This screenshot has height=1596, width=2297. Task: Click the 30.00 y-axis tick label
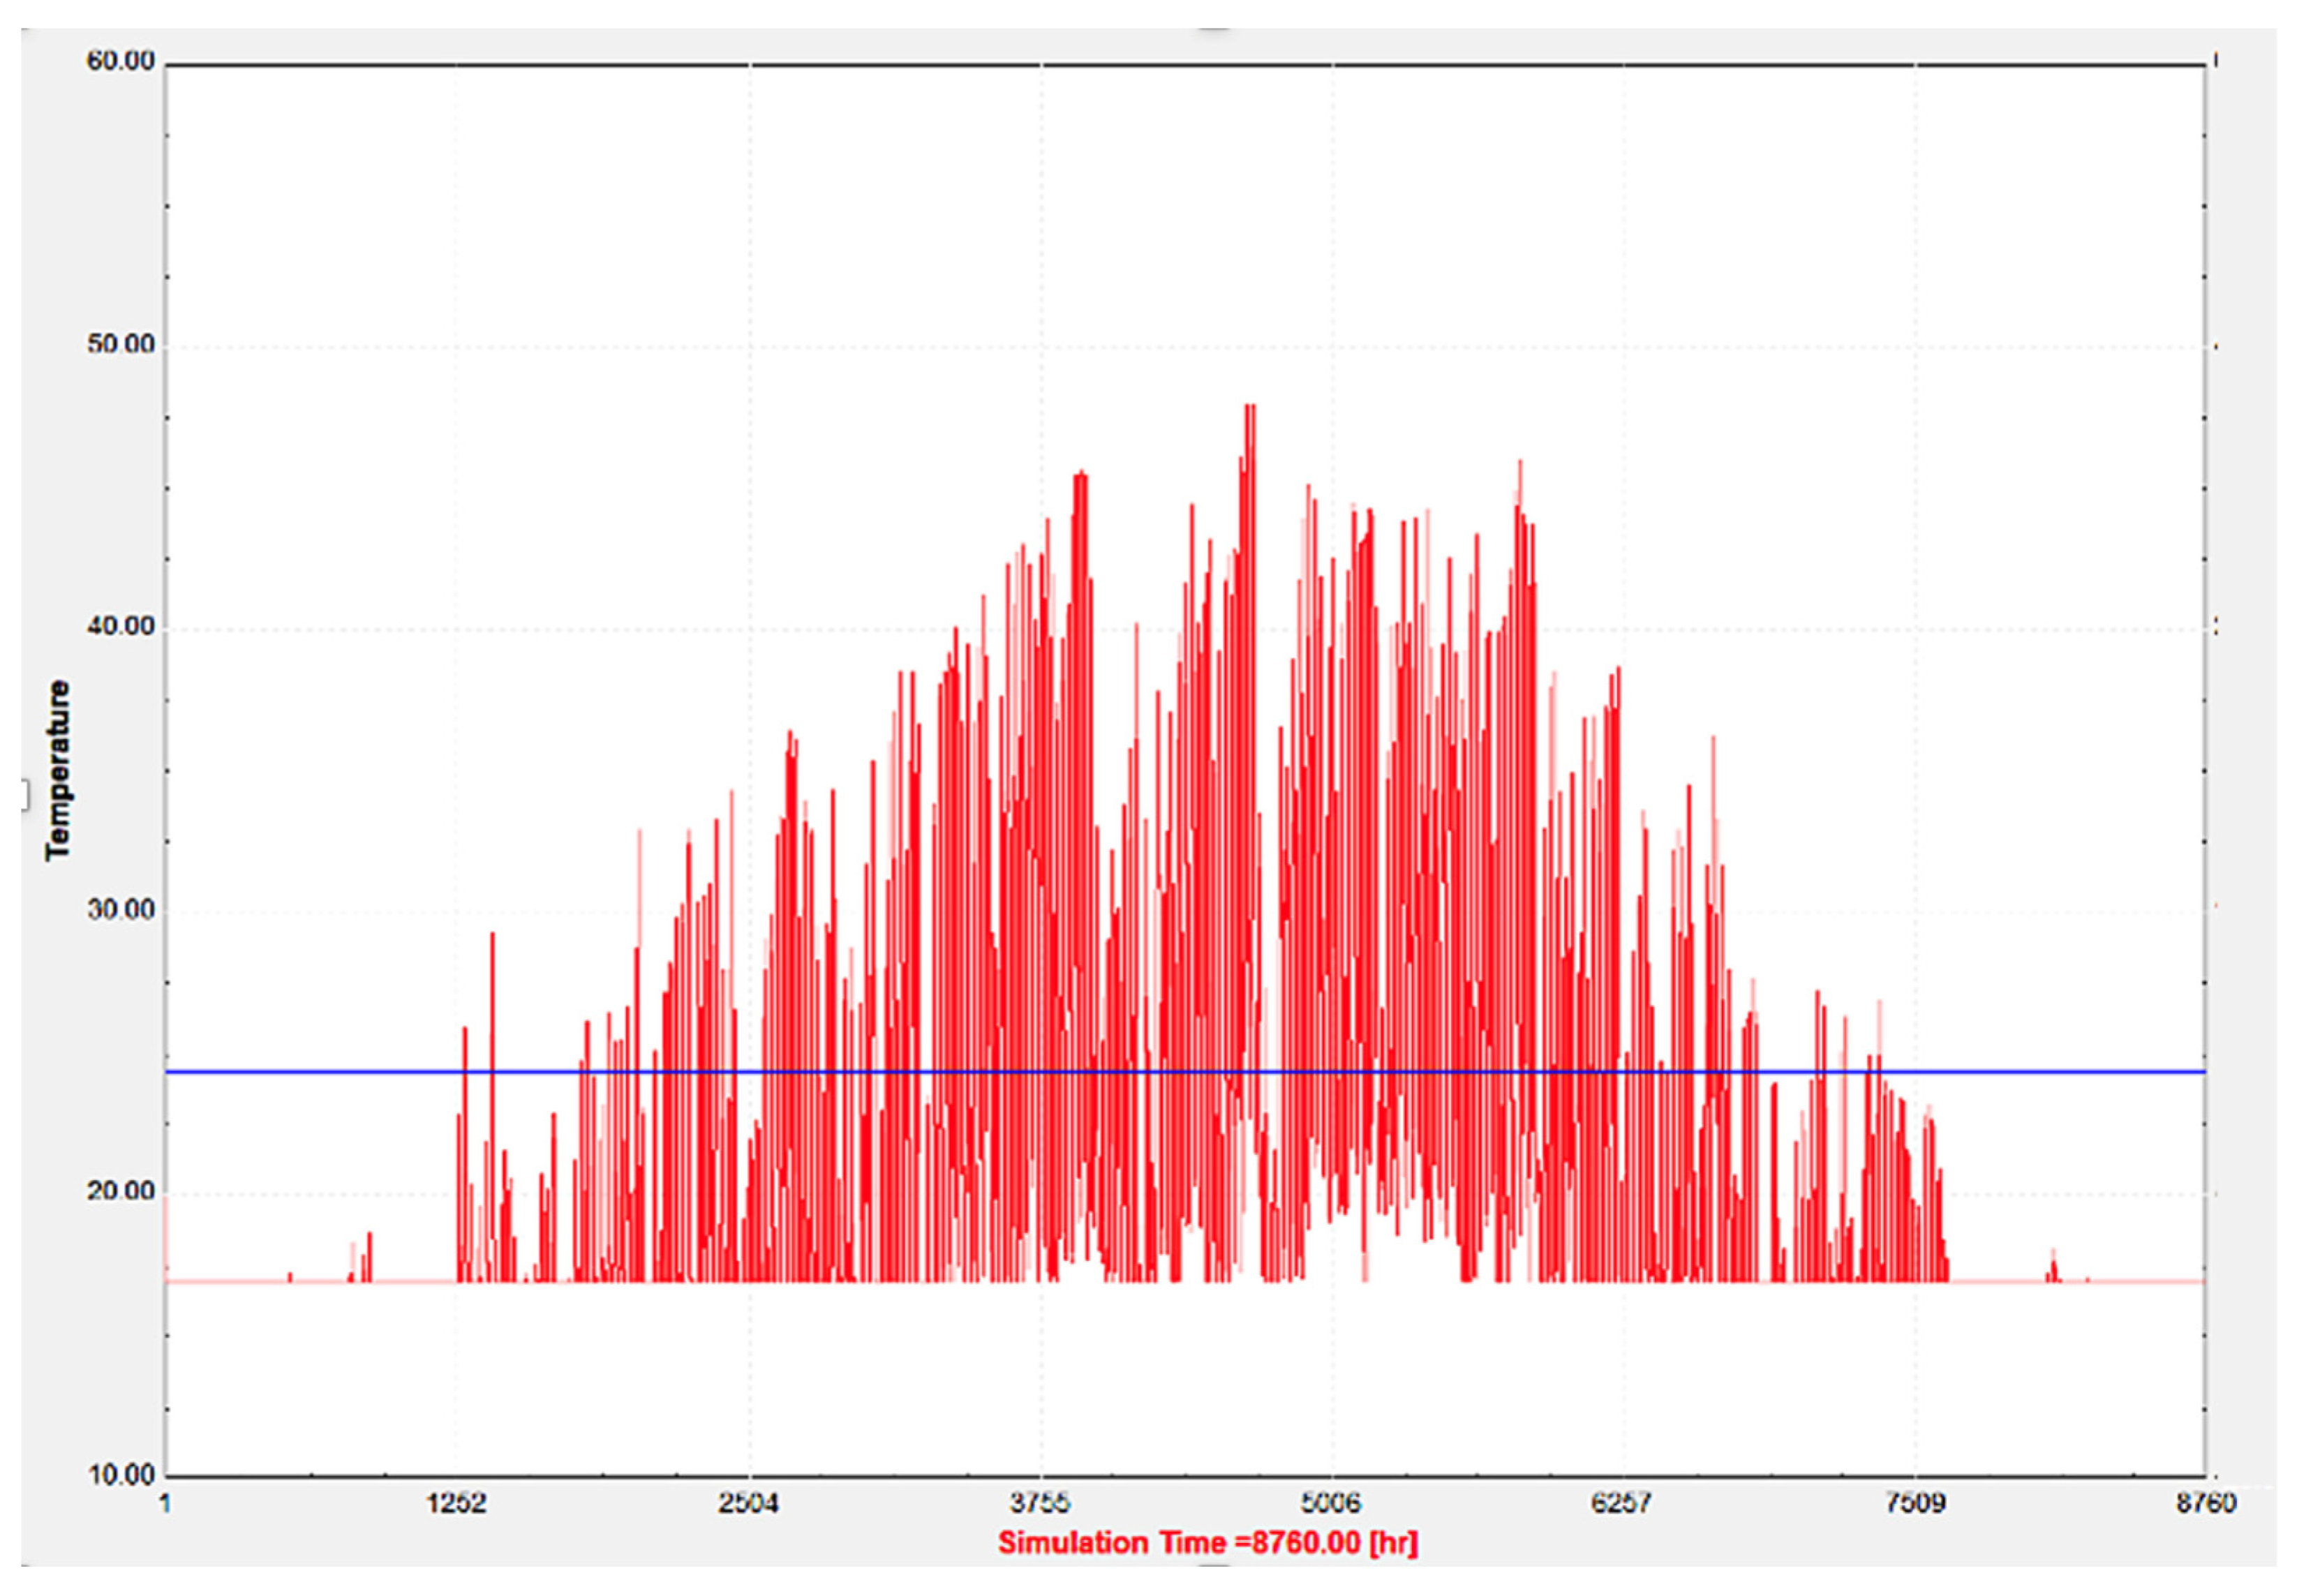[121, 910]
